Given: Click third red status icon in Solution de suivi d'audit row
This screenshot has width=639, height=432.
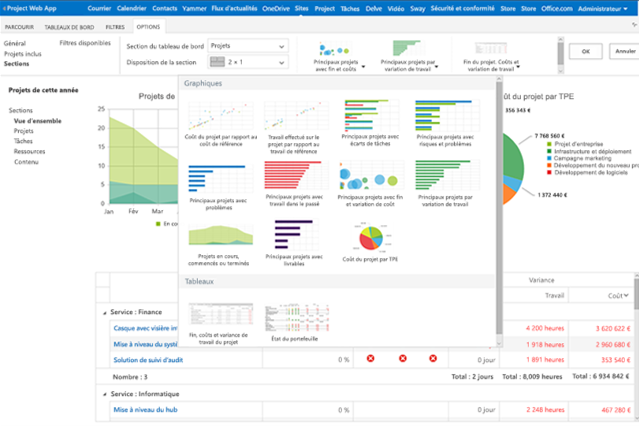Looking at the screenshot, I should [433, 358].
